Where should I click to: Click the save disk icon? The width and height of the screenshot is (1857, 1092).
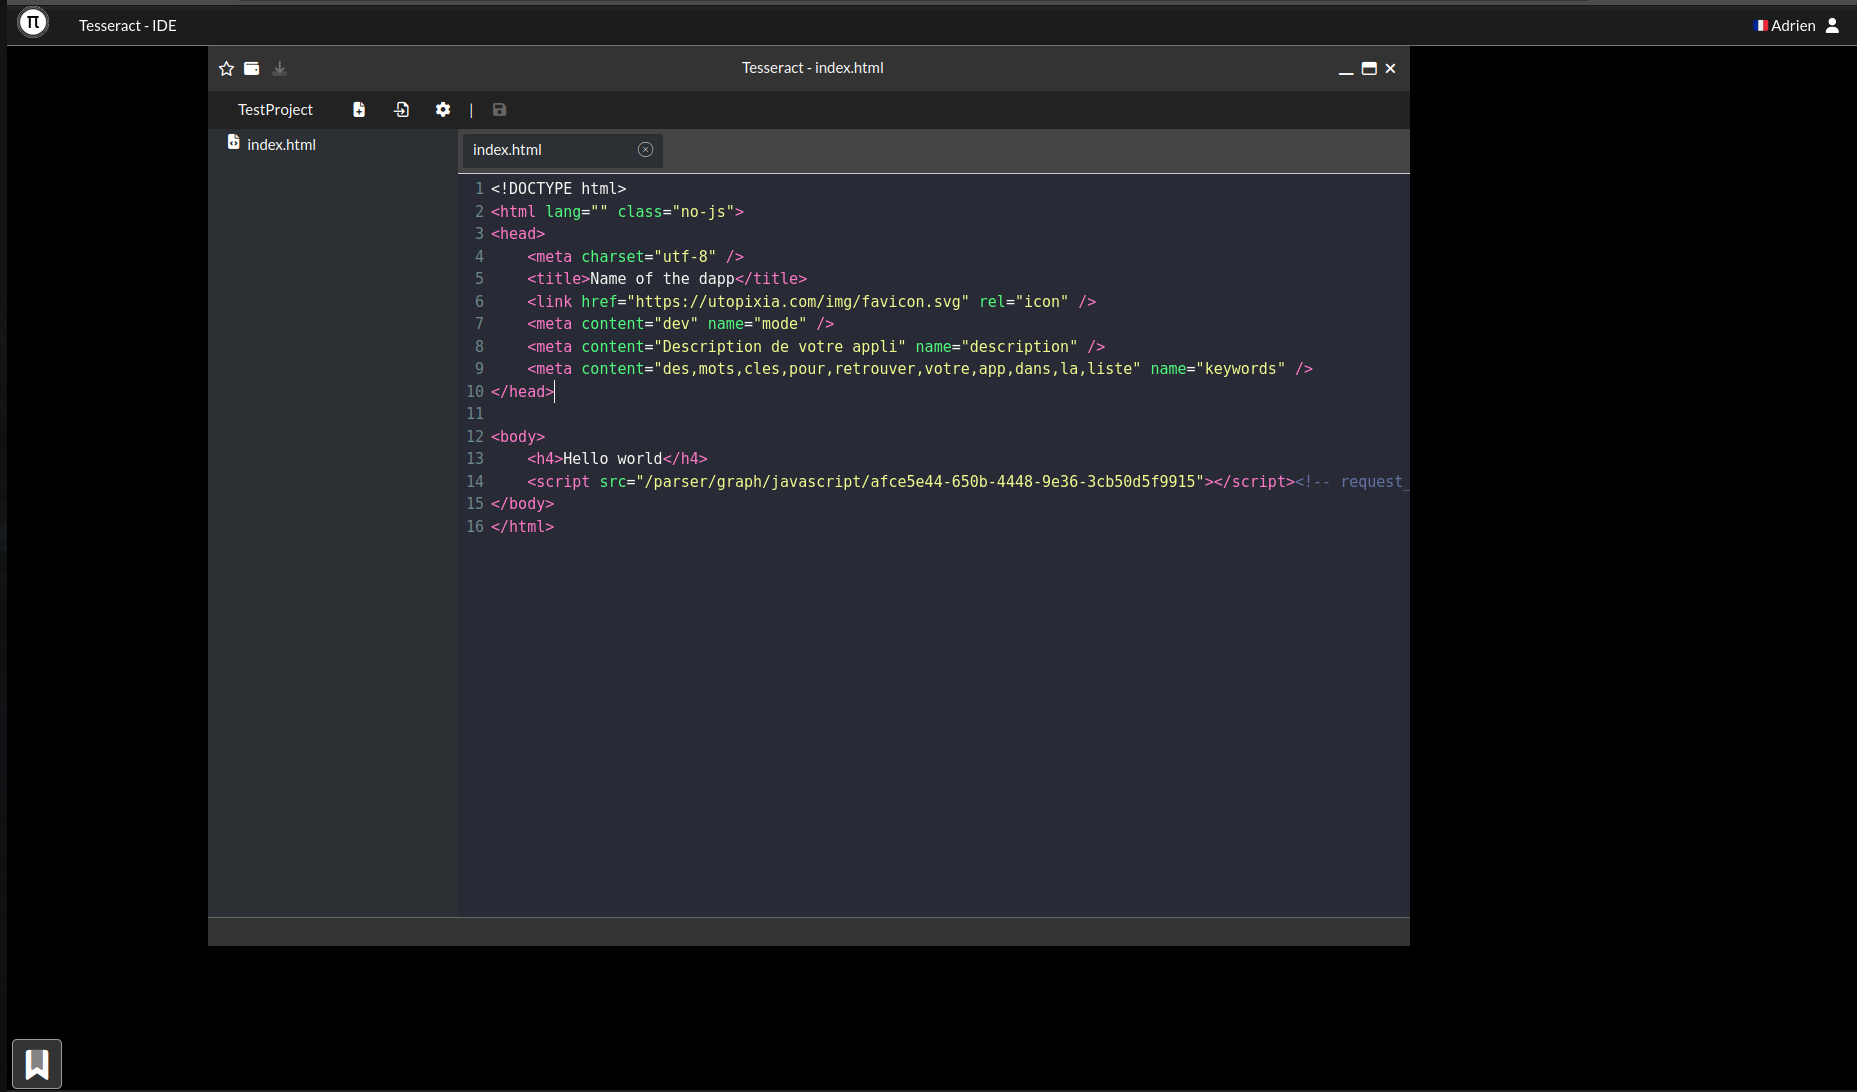point(499,110)
